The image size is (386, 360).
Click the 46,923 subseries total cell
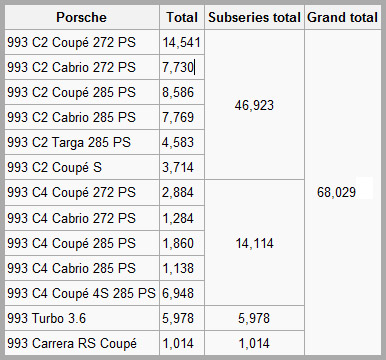pyautogui.click(x=254, y=105)
